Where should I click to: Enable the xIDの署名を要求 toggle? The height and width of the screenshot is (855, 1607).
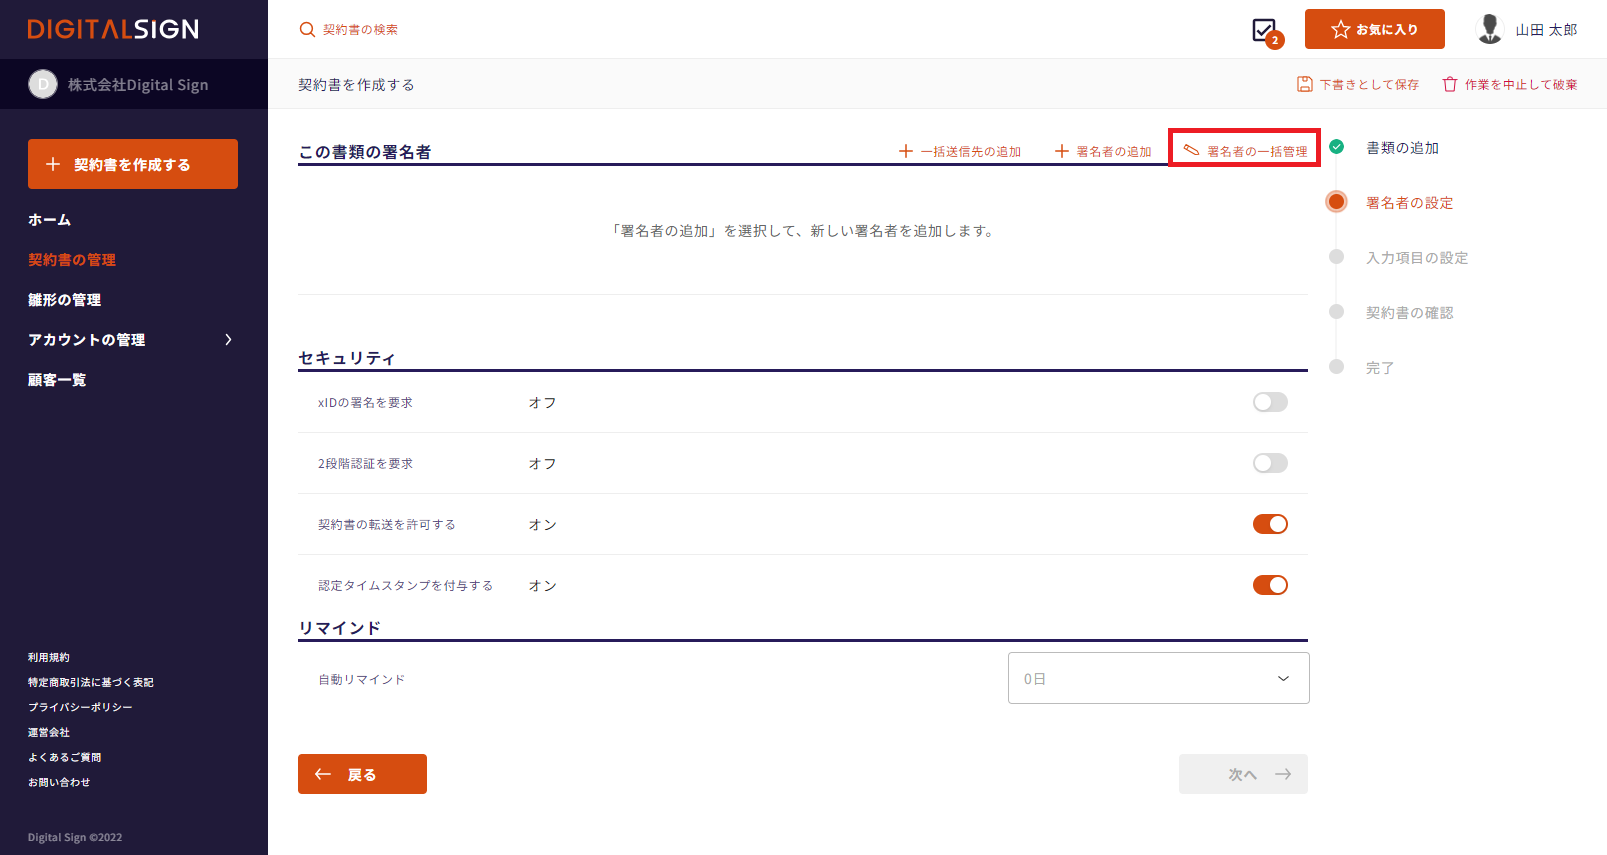(x=1270, y=402)
